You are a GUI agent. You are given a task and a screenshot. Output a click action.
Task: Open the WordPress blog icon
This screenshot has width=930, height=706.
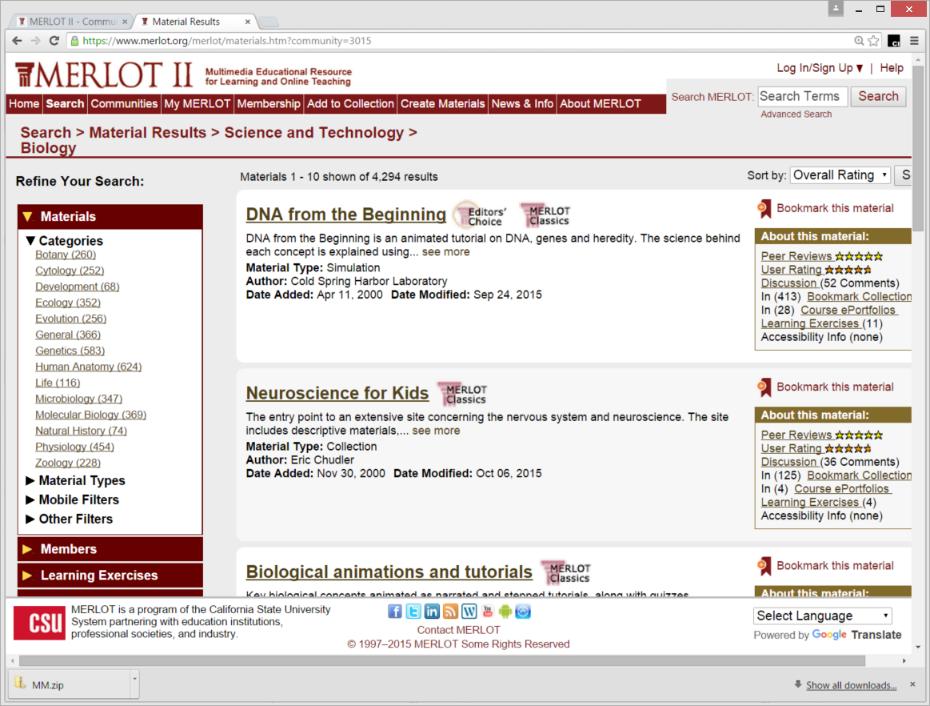coord(469,611)
